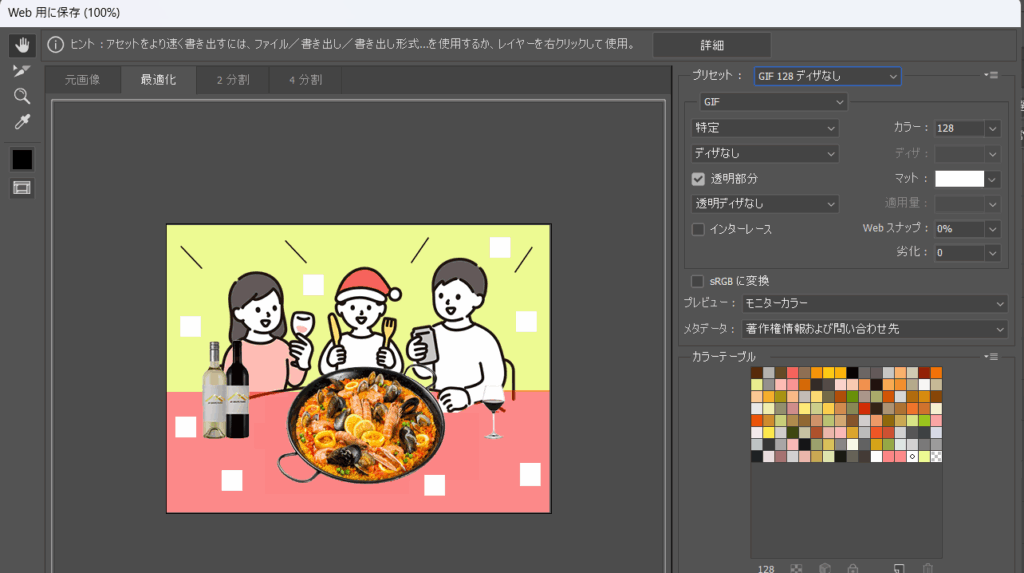Image resolution: width=1024 pixels, height=573 pixels.
Task: Open the GIF file format dropdown
Action: (773, 102)
